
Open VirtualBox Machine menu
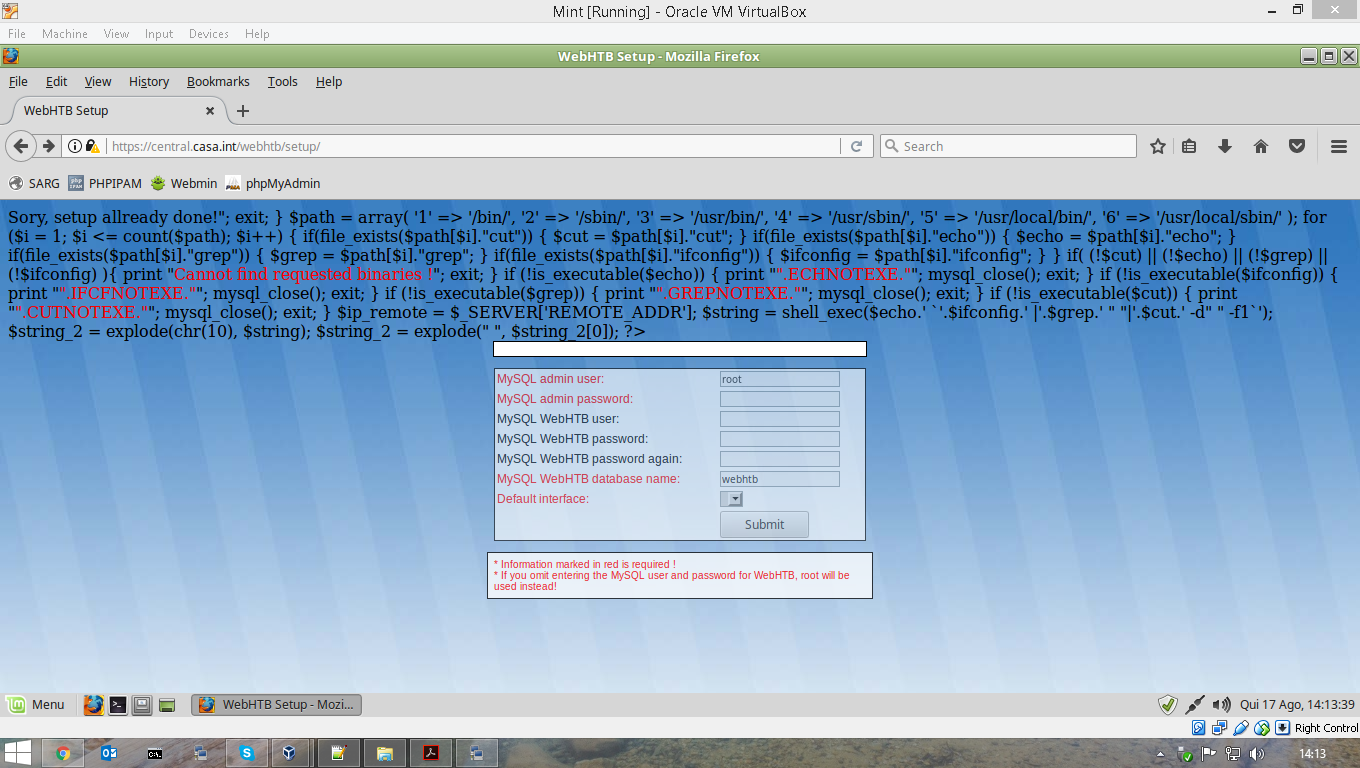pos(65,33)
